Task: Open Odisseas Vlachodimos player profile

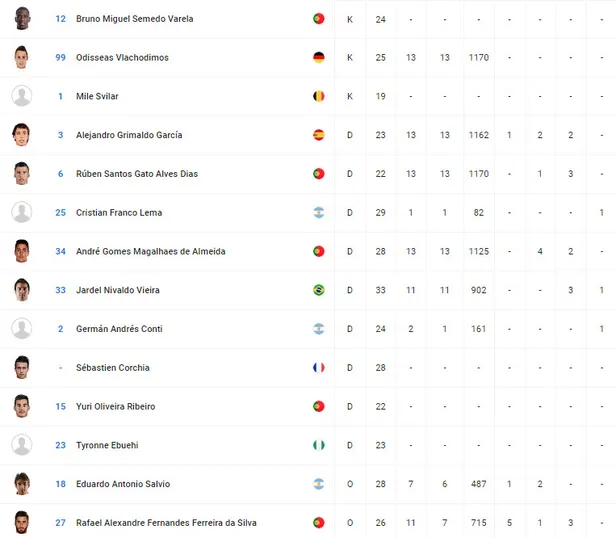Action: (122, 58)
